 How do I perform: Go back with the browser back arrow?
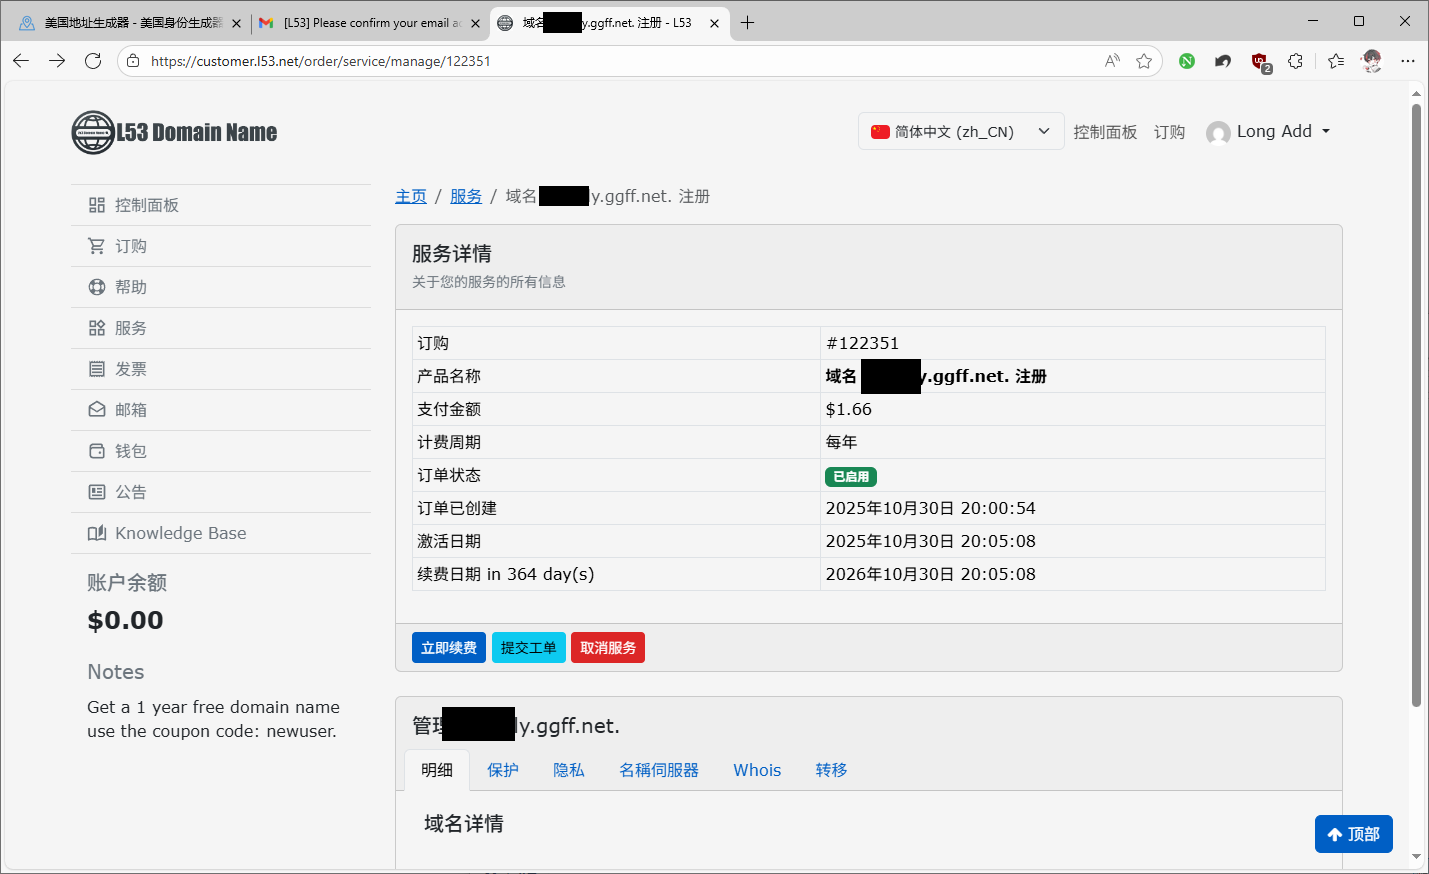(21, 61)
